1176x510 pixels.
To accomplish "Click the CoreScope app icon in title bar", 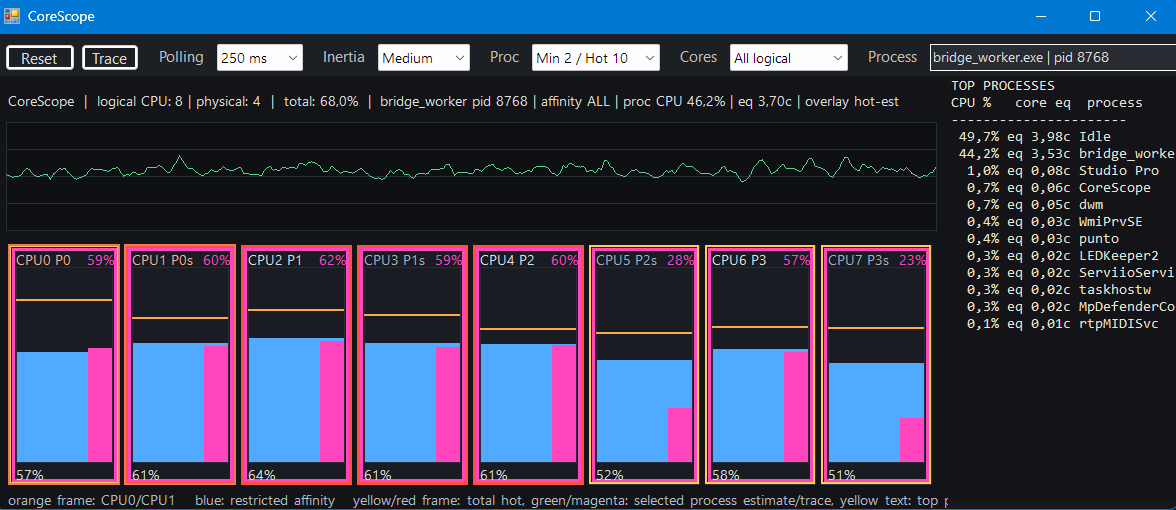I will pyautogui.click(x=11, y=16).
